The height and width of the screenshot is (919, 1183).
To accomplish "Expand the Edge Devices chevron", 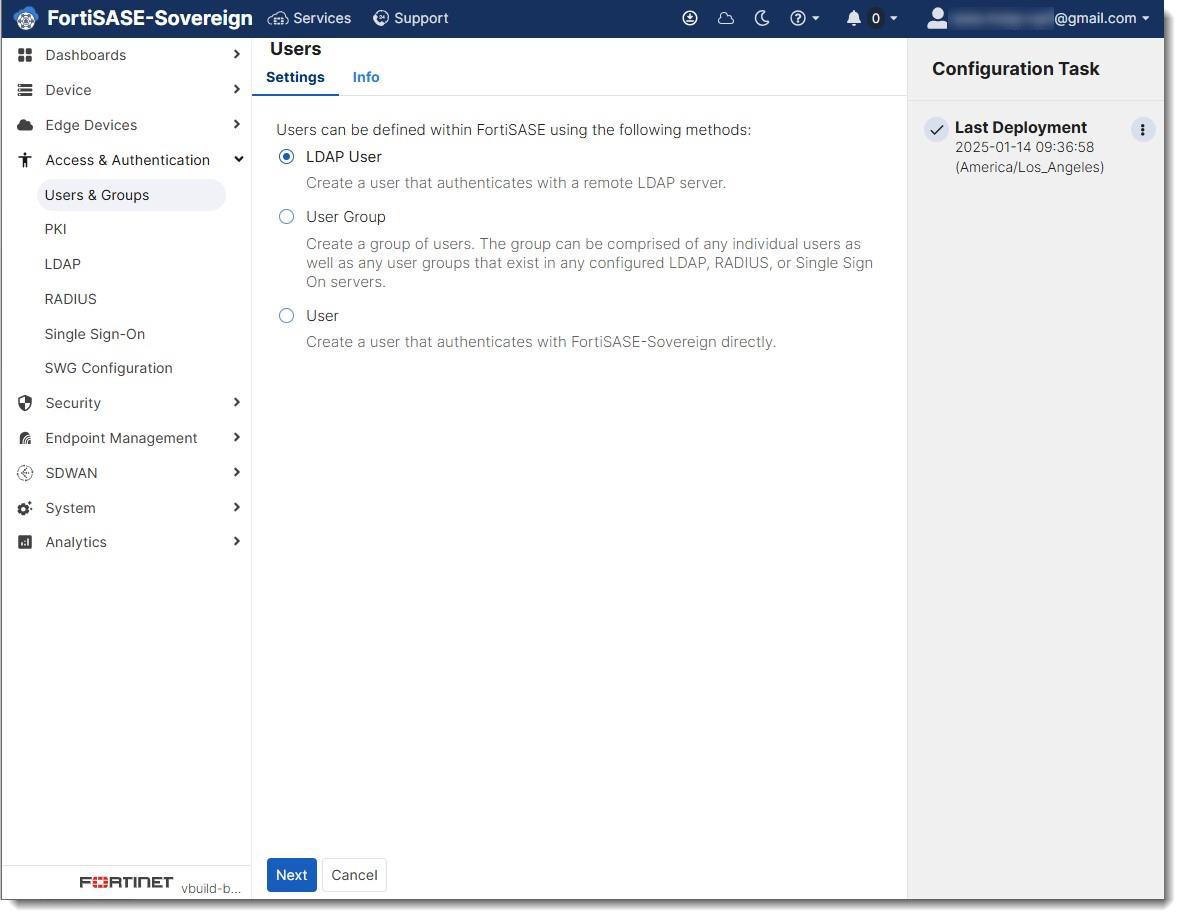I will [237, 124].
